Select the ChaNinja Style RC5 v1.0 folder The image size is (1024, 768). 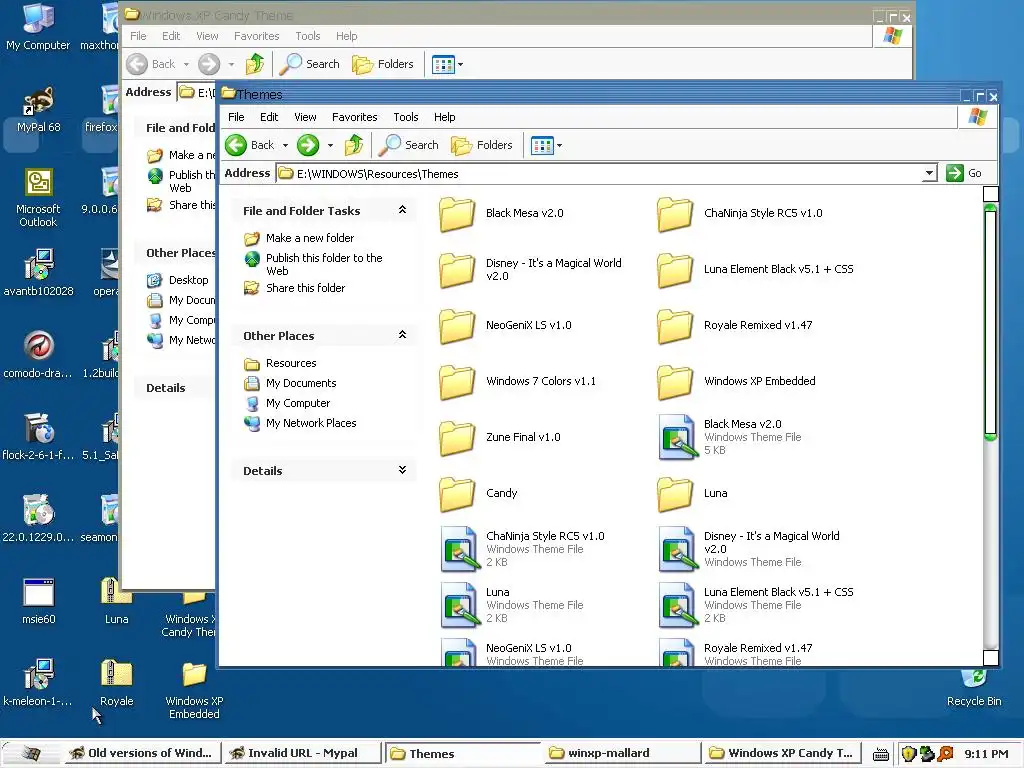[740, 214]
